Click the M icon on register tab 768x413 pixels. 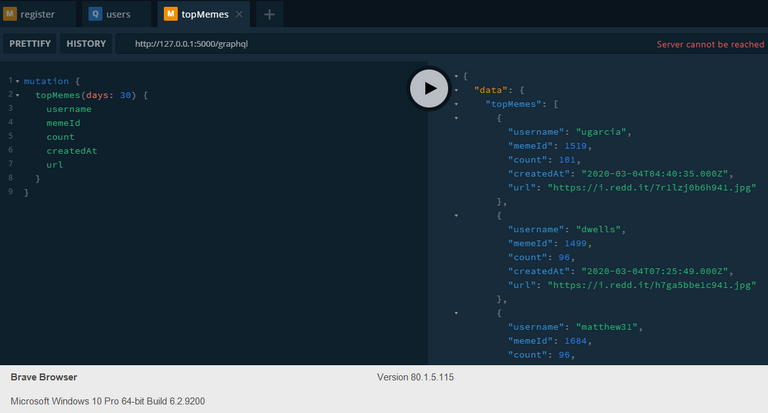(10, 14)
